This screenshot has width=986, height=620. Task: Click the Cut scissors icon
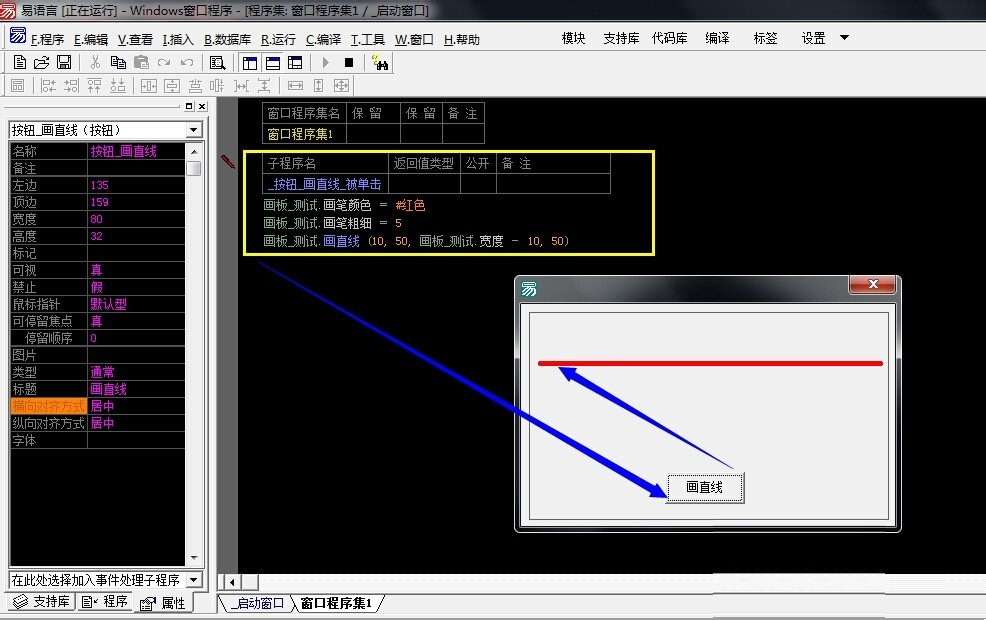(x=95, y=62)
